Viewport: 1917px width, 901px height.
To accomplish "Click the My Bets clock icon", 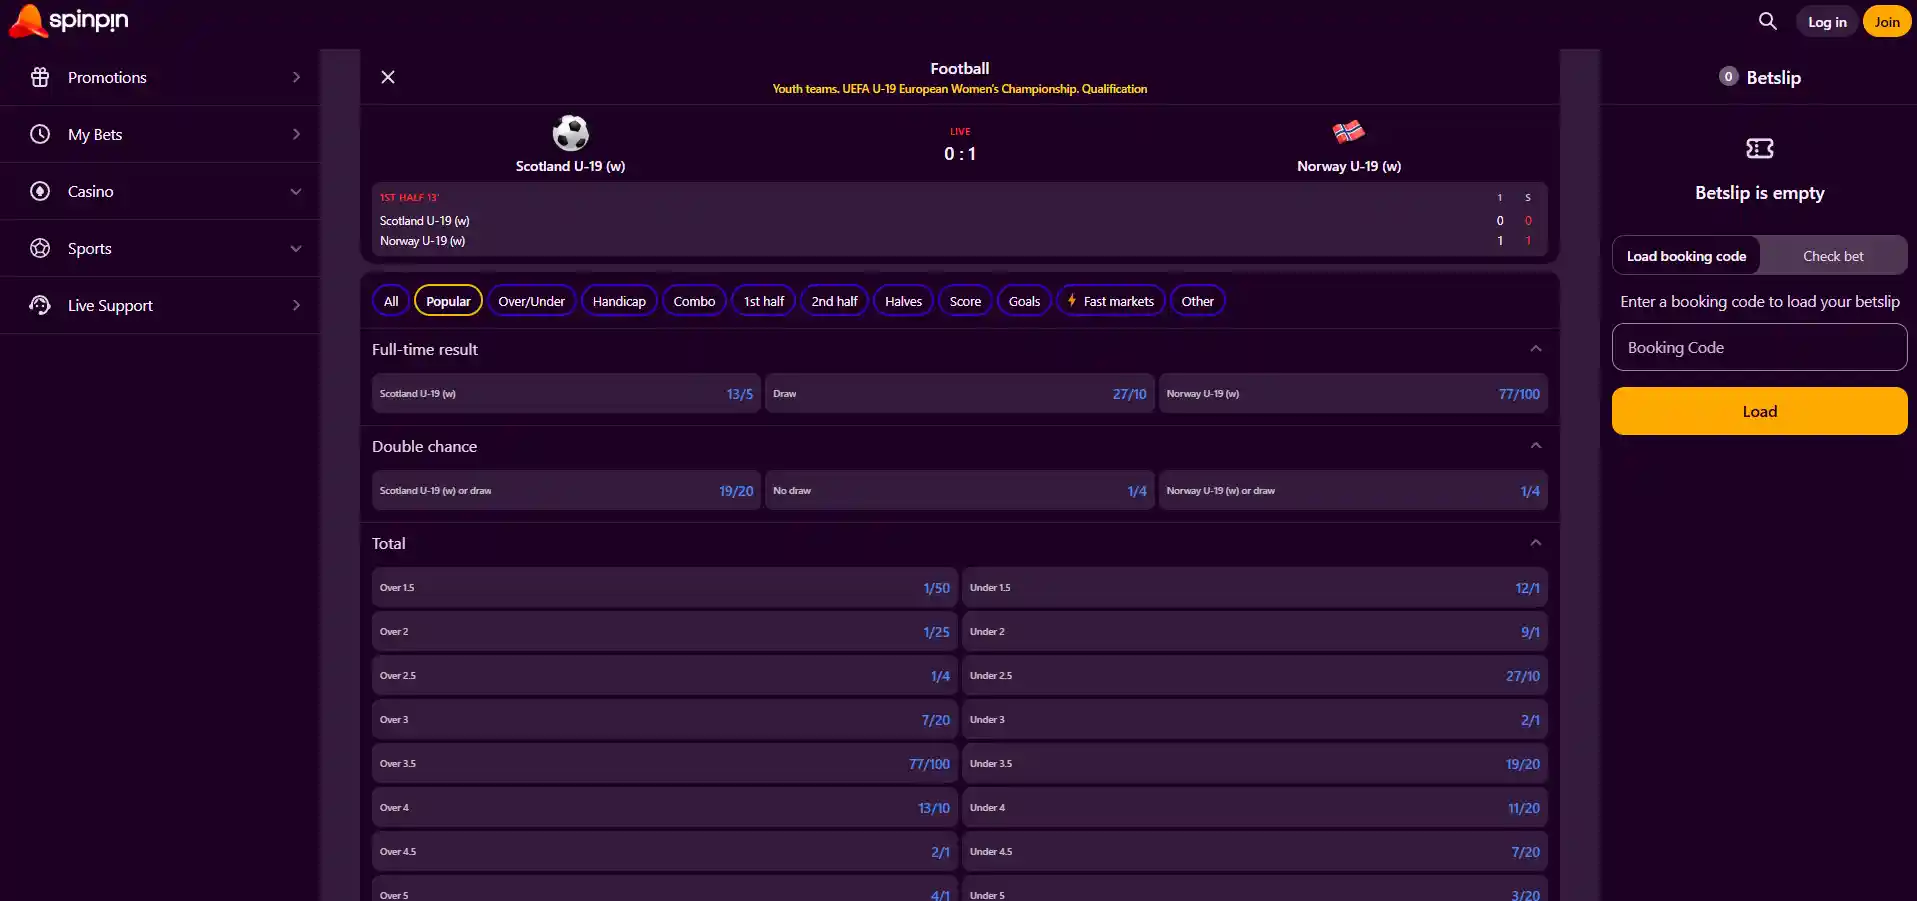I will point(40,134).
